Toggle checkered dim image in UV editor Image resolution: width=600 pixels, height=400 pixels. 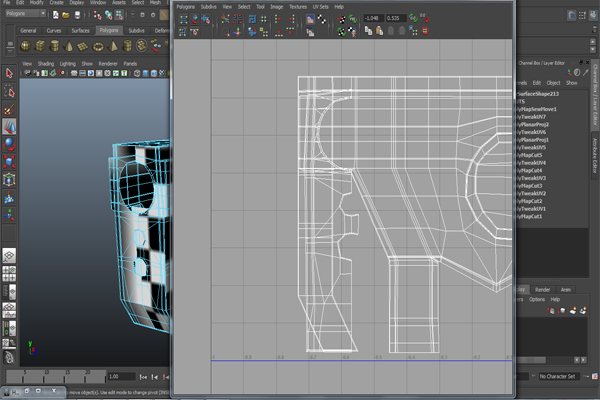click(x=322, y=19)
